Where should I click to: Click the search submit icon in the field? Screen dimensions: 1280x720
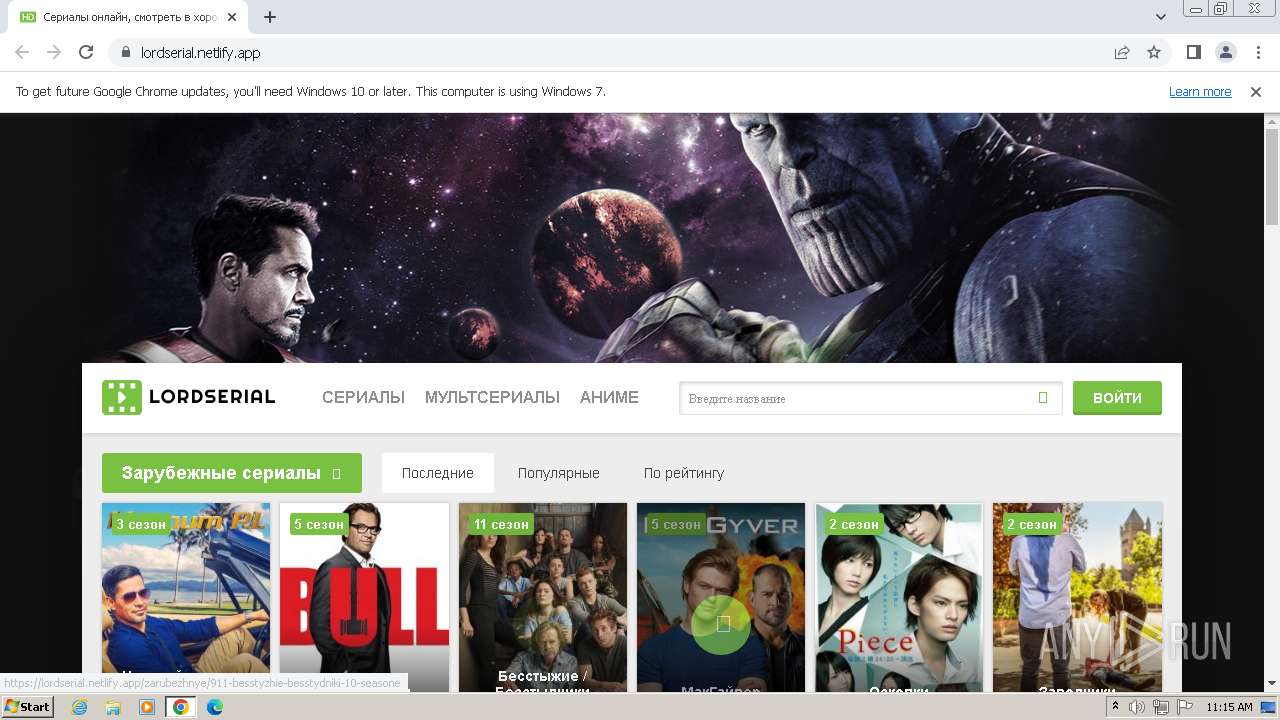tap(1043, 398)
